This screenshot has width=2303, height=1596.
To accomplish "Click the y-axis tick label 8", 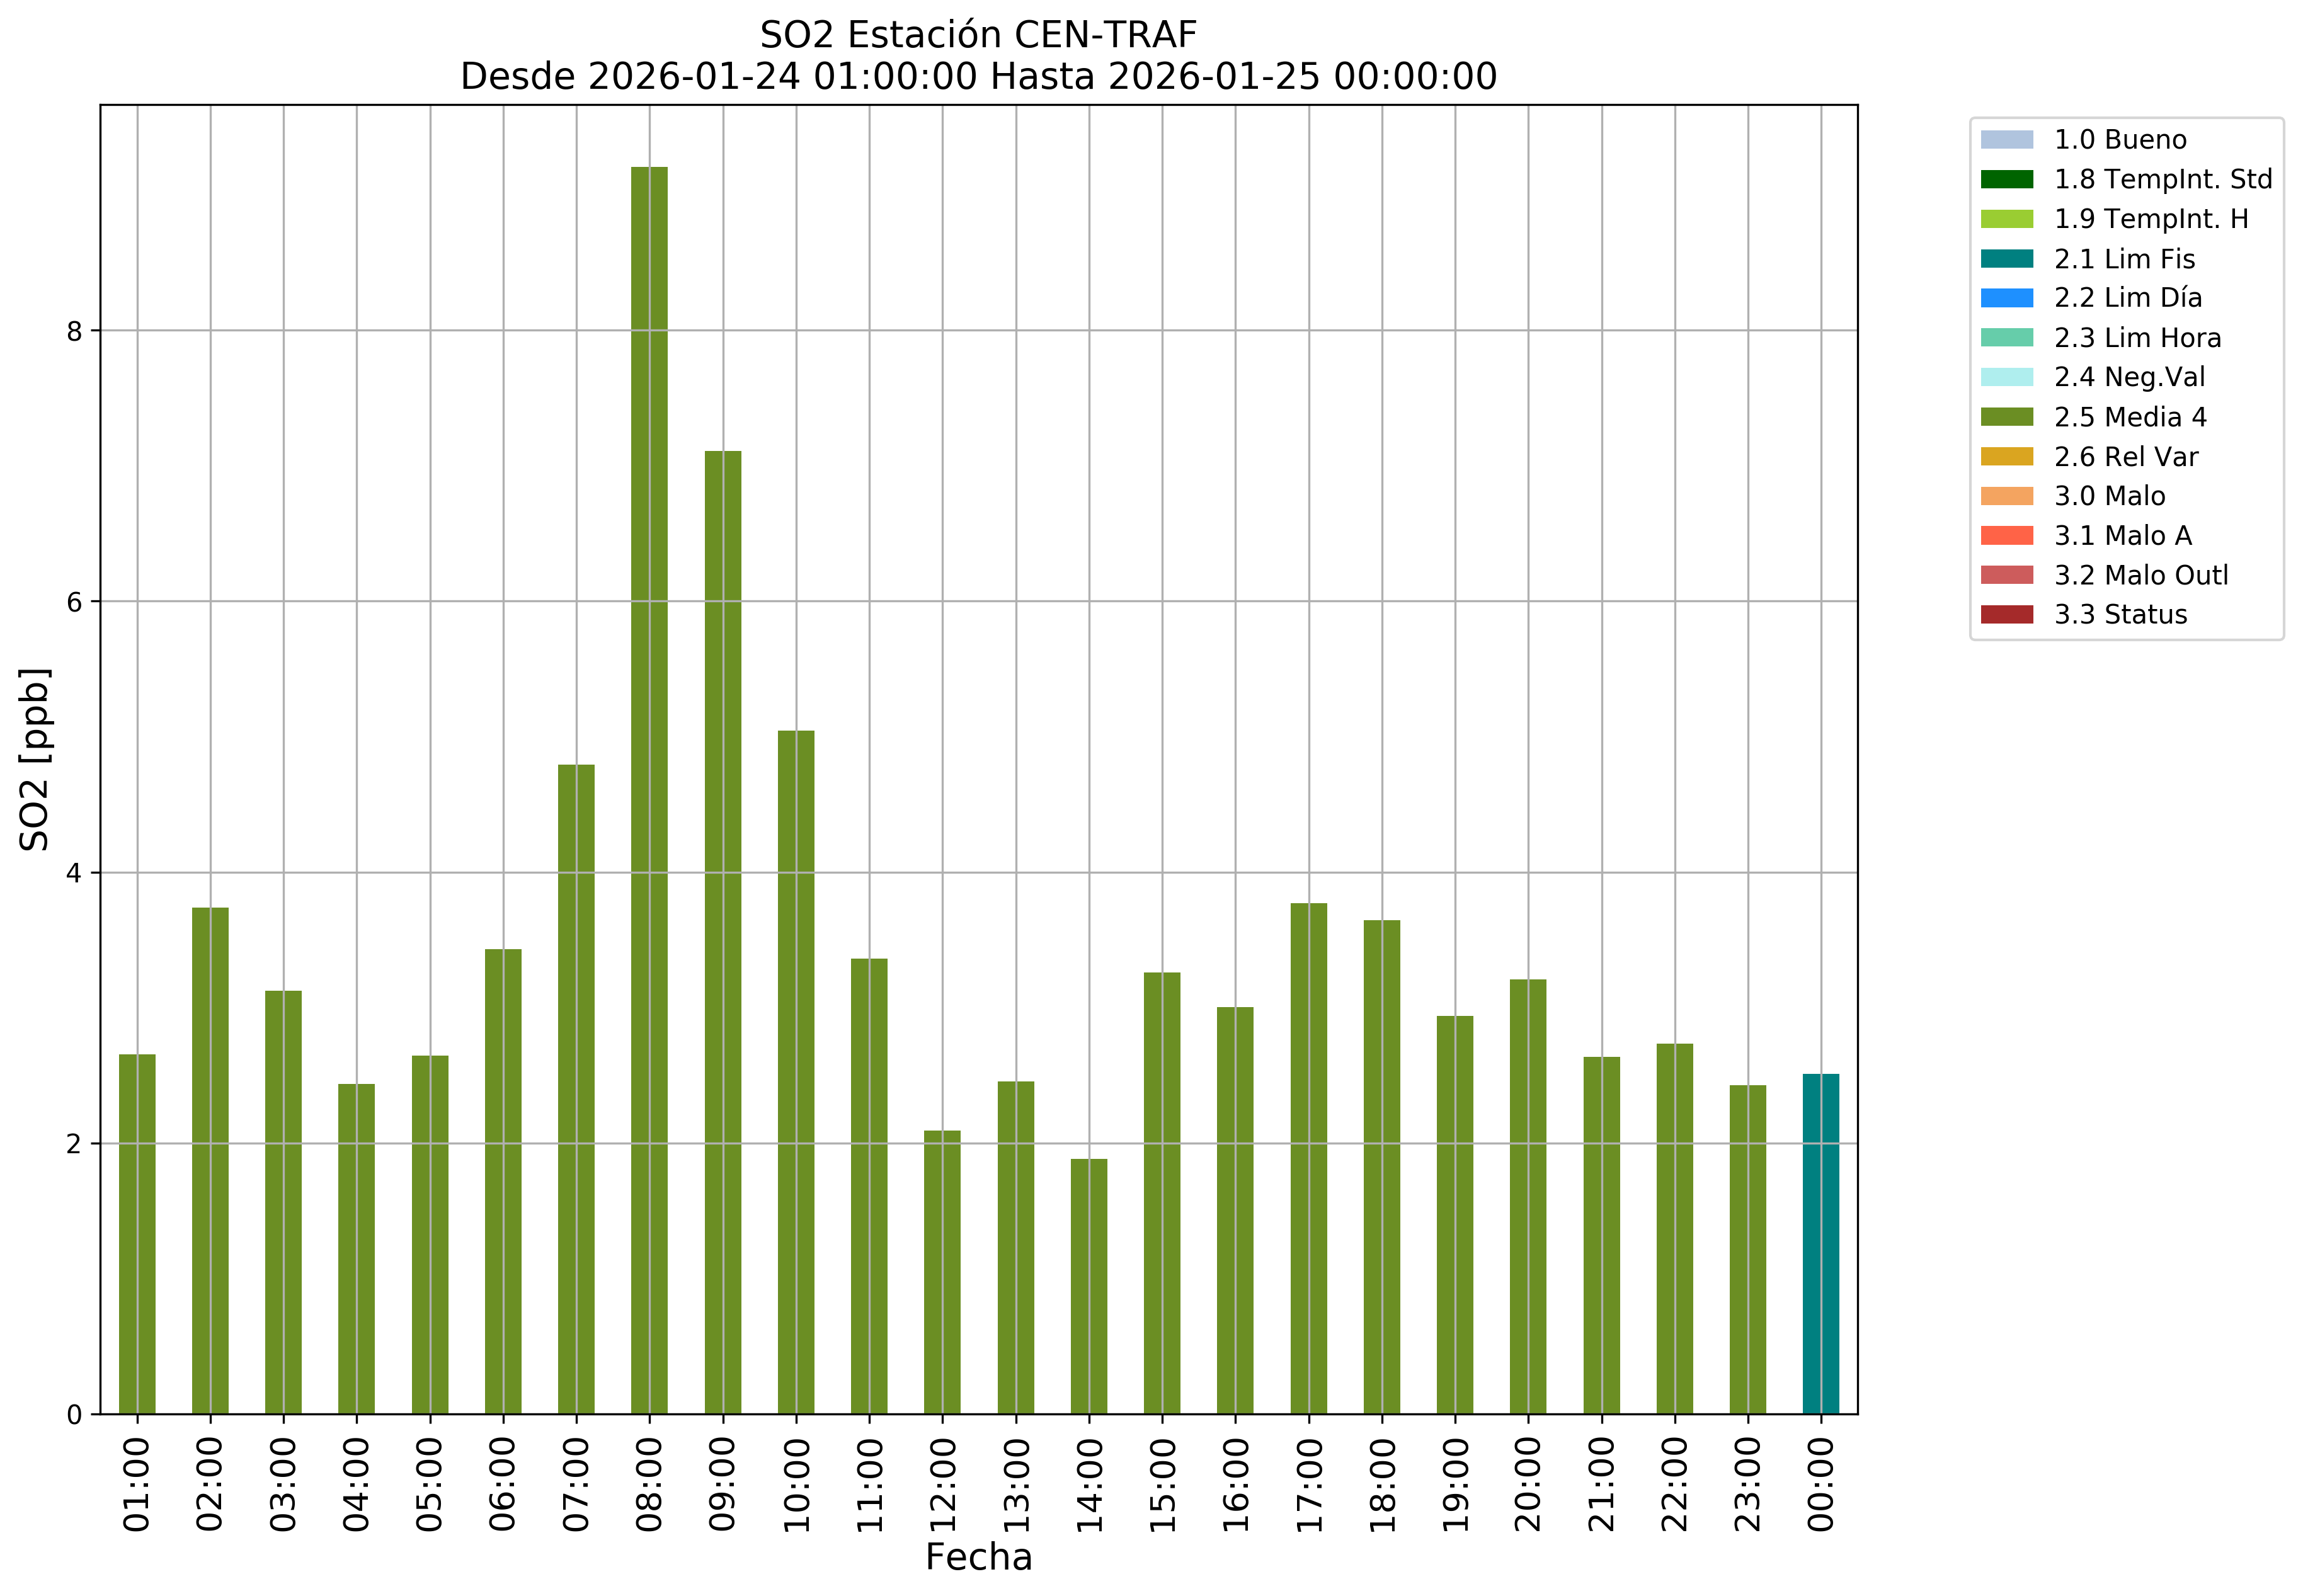I will pos(74,331).
